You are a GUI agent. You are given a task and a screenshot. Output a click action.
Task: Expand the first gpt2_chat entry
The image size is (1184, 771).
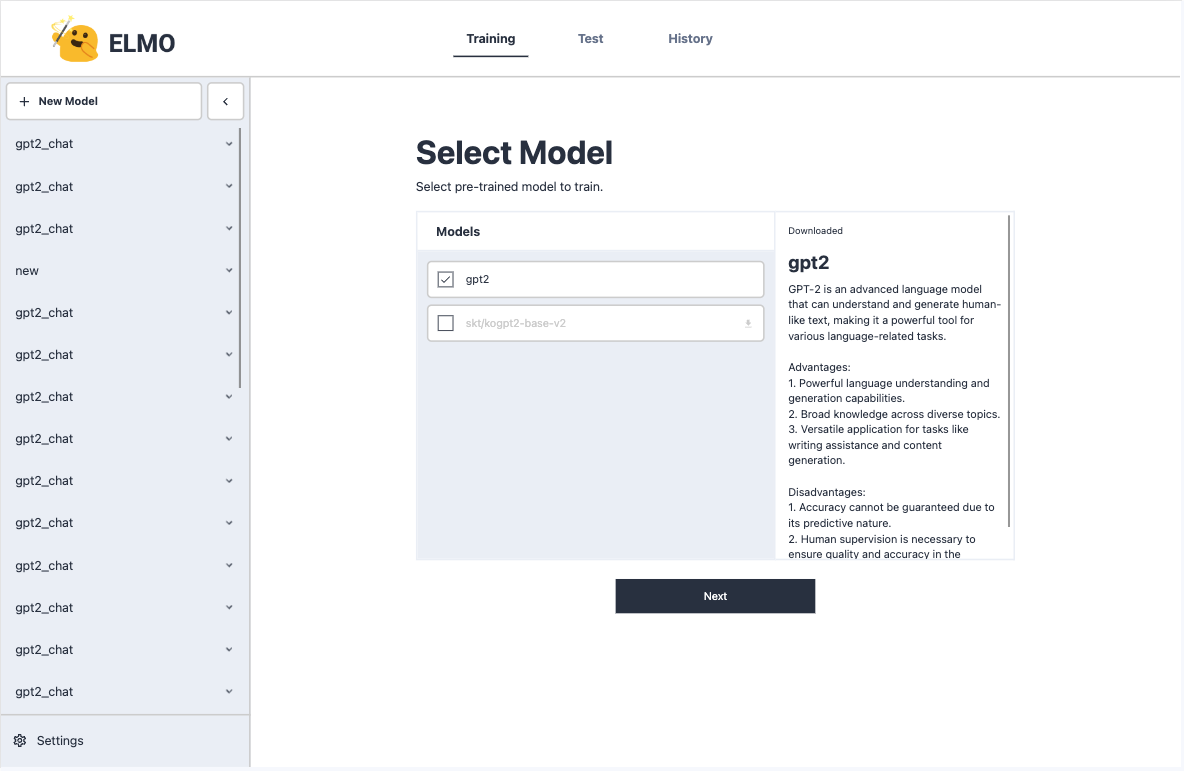coord(229,144)
